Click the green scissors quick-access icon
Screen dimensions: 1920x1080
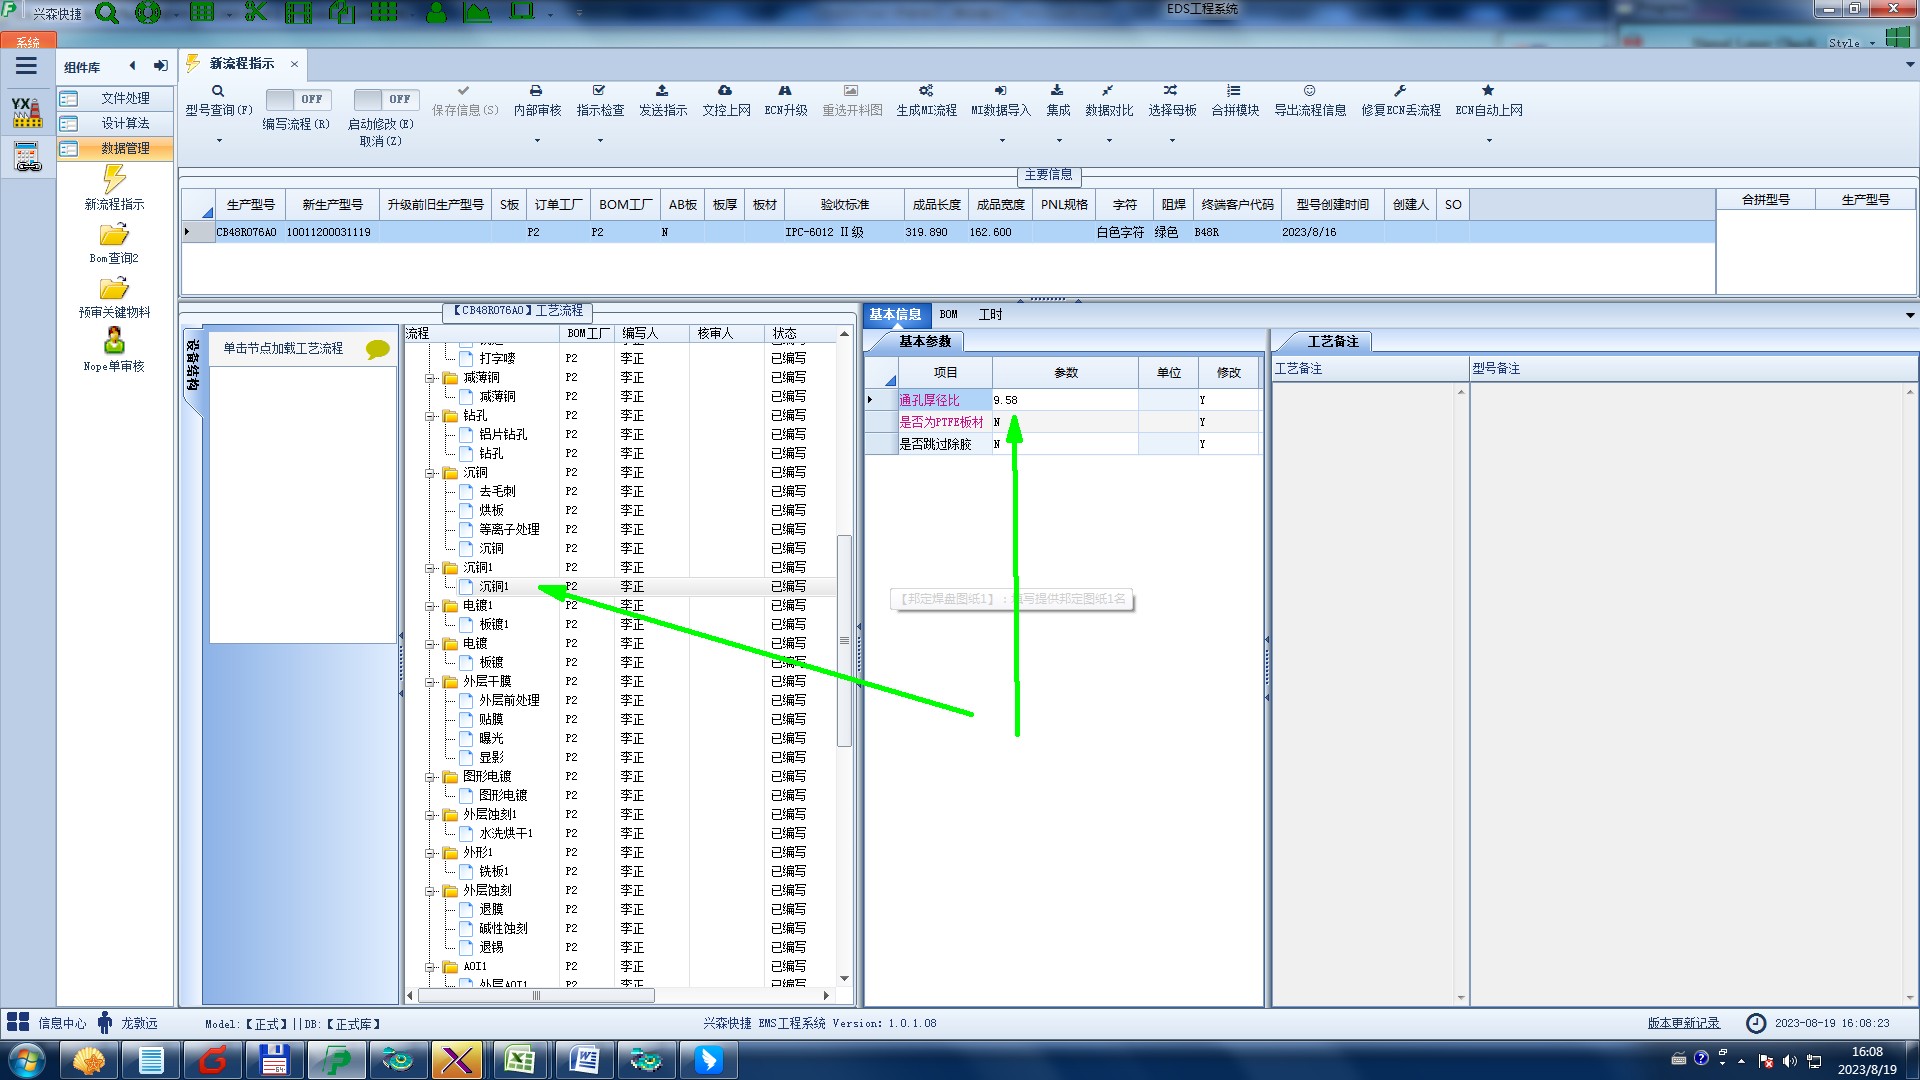pyautogui.click(x=256, y=13)
